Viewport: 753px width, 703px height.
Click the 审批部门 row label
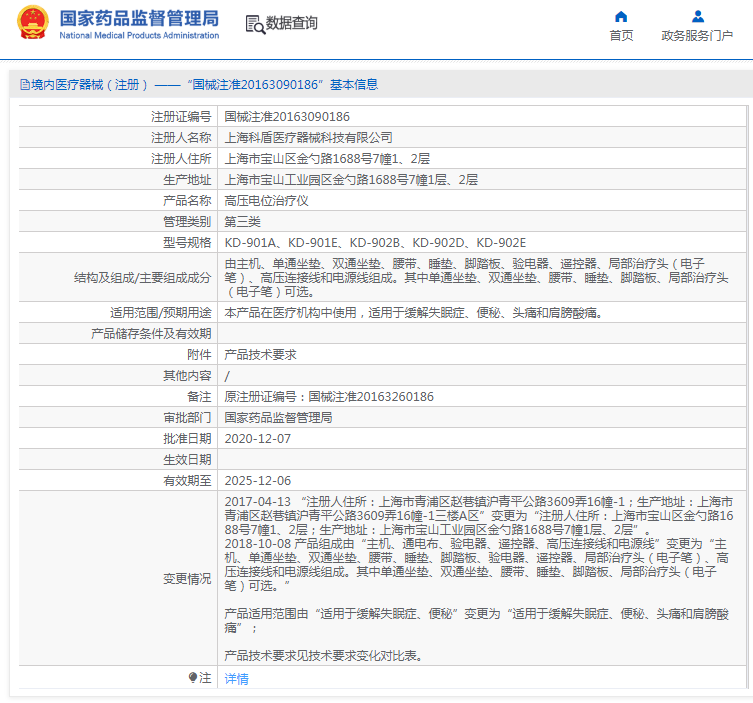point(187,418)
